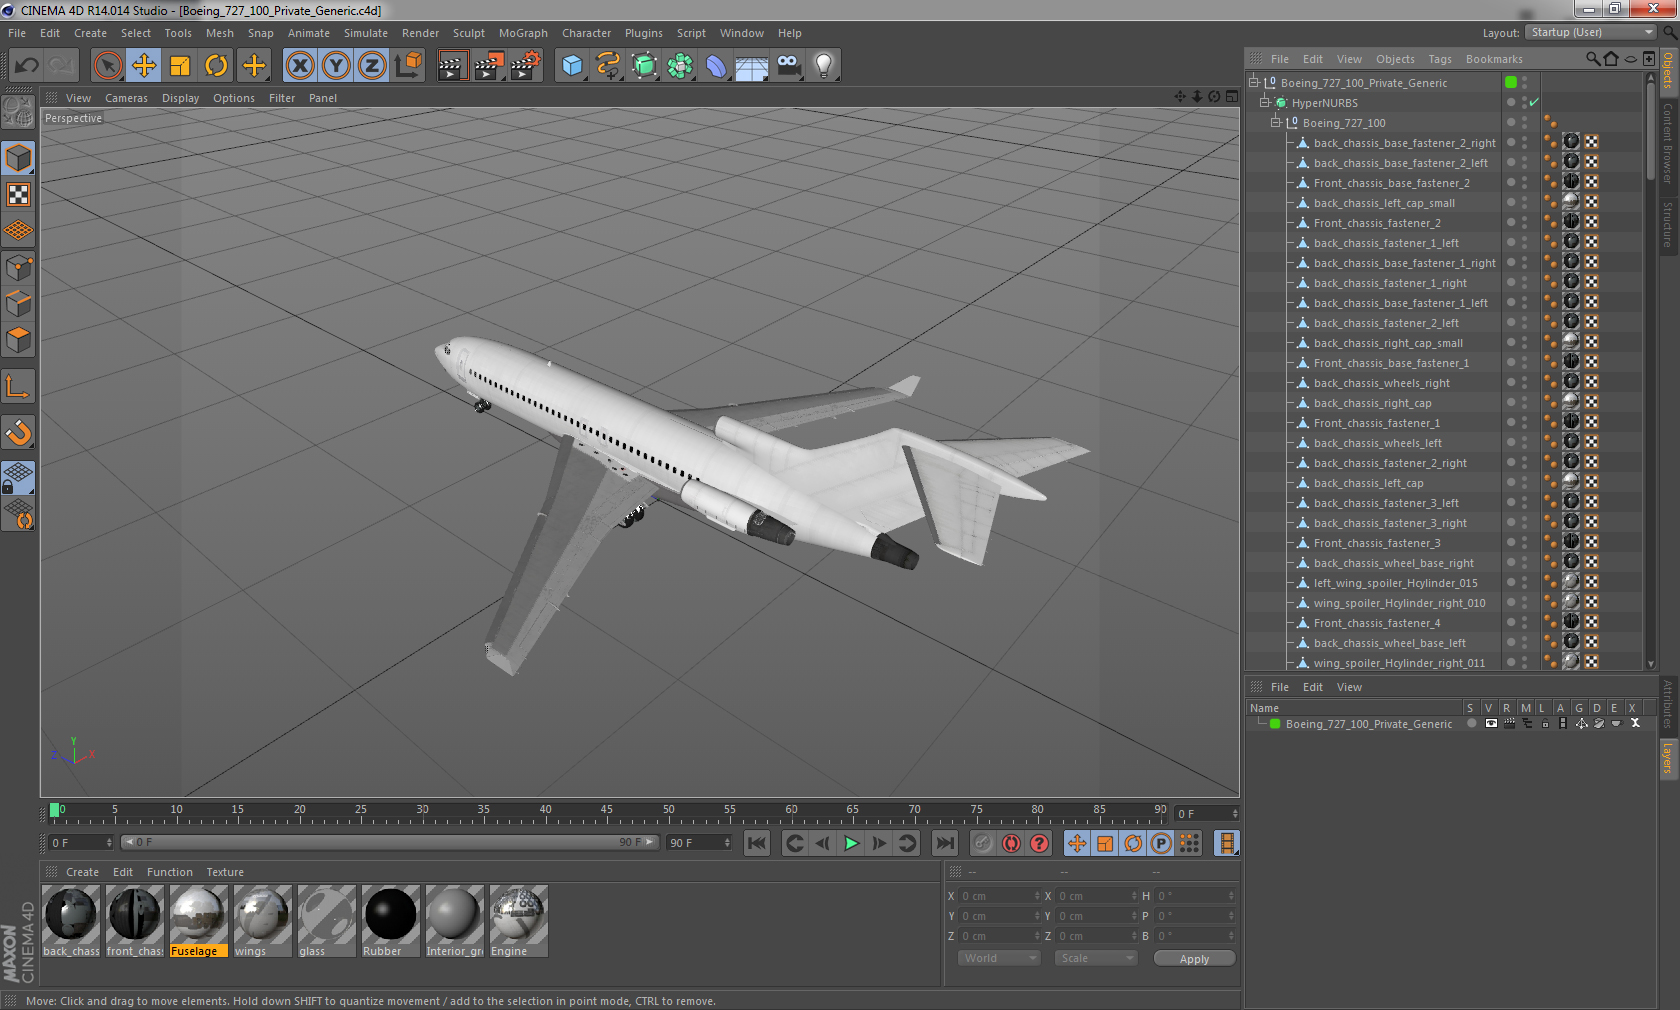Open the spline tools icon
1680x1010 pixels.
click(608, 66)
